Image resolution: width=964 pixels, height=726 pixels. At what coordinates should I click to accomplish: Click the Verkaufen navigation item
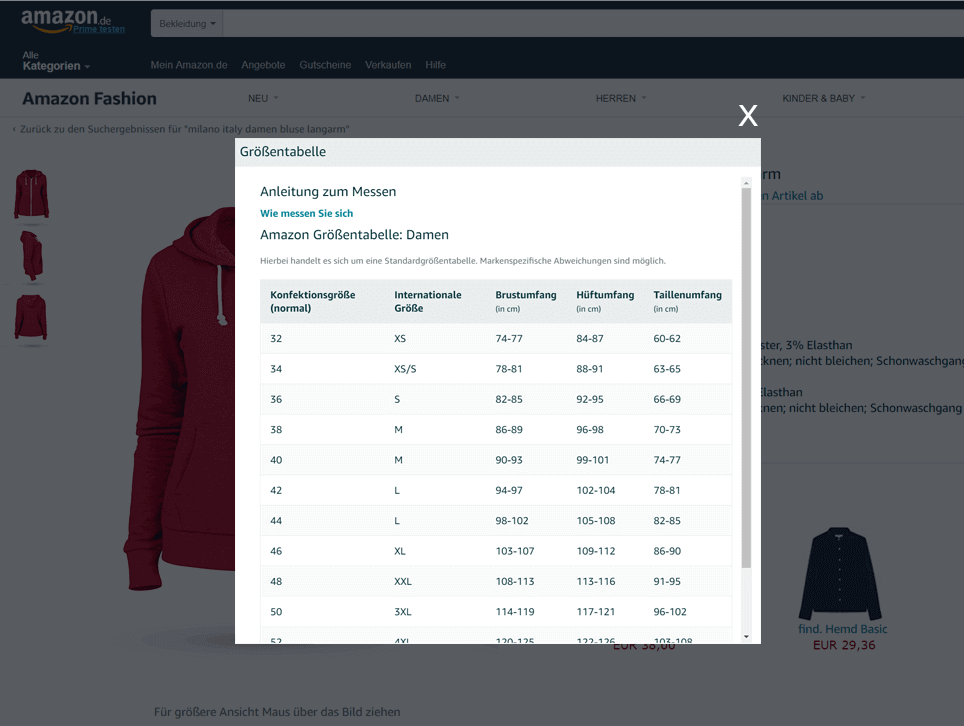click(388, 64)
